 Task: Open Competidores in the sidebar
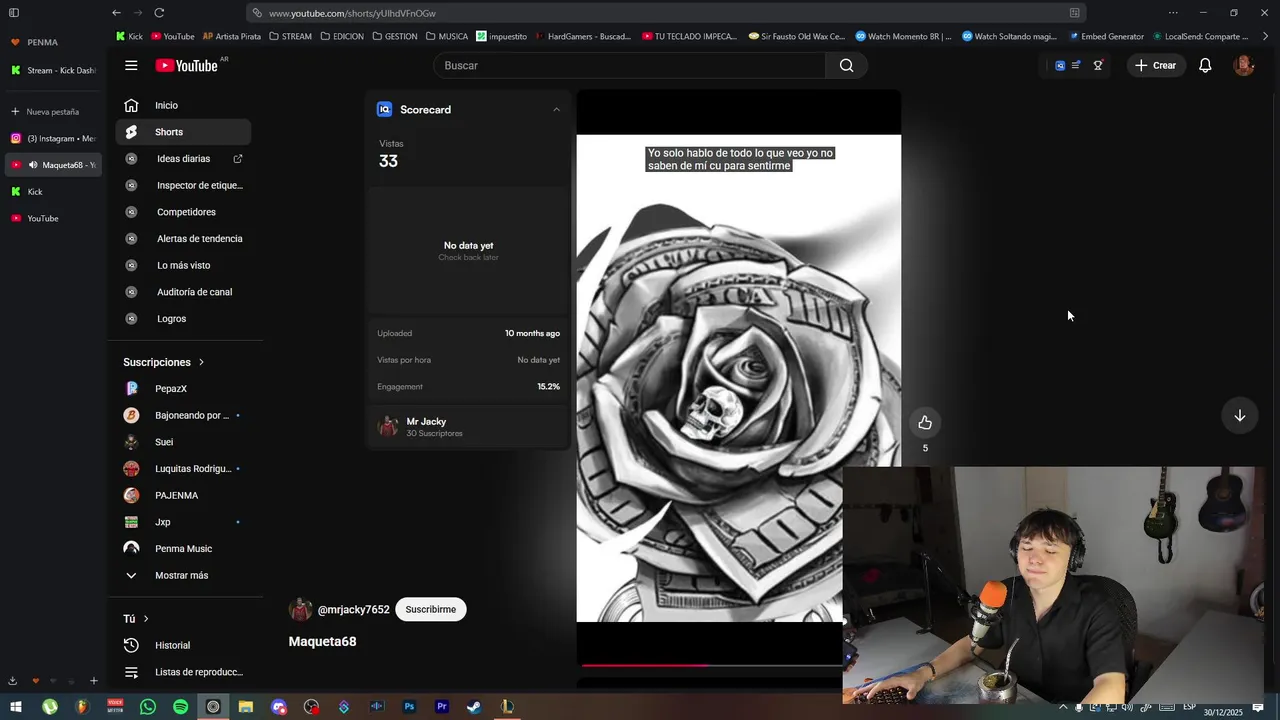[183, 212]
